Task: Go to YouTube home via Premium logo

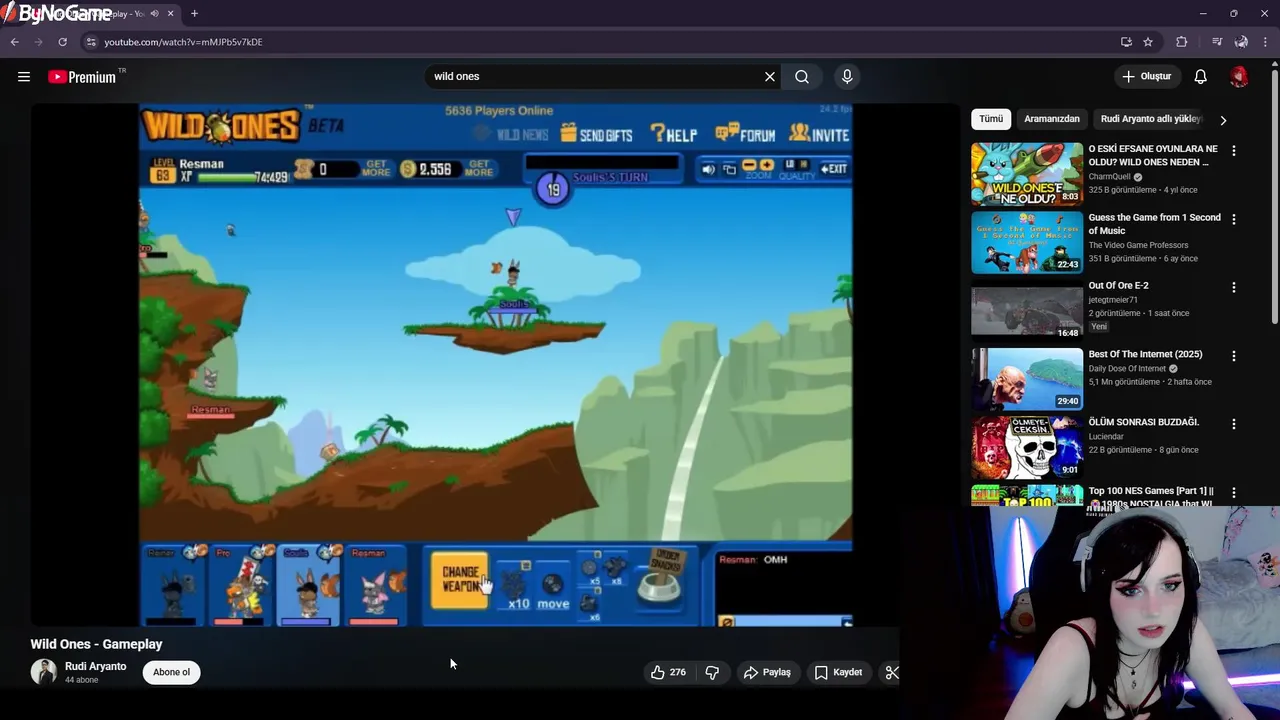Action: pos(82,77)
